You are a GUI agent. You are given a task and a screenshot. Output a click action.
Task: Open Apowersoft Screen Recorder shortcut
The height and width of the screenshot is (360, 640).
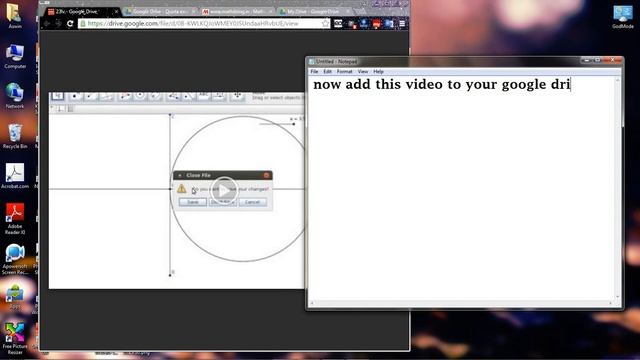coord(15,260)
